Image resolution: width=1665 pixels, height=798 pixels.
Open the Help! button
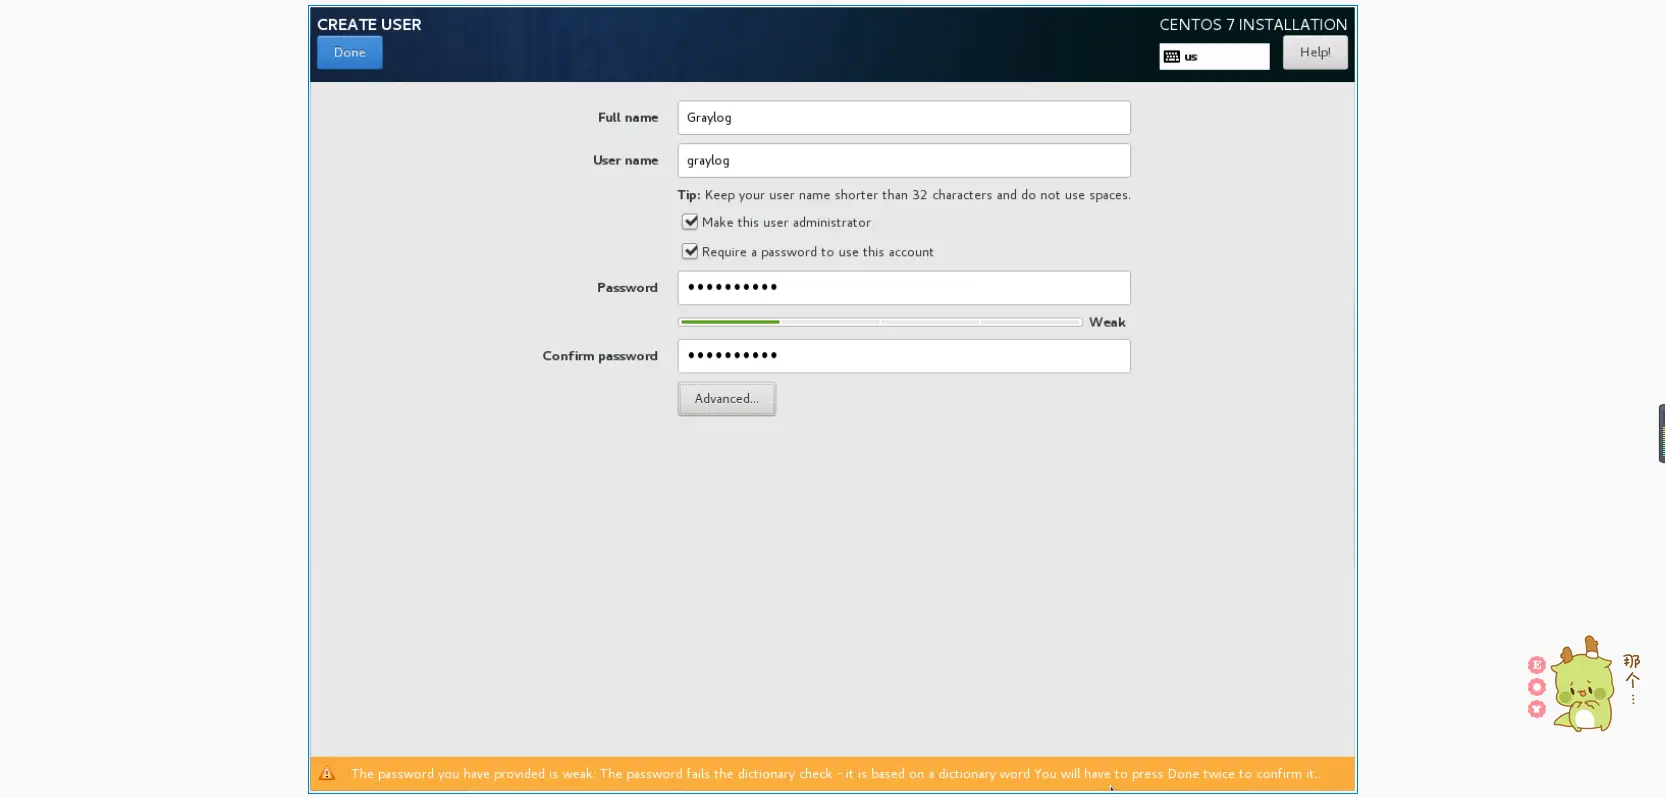pyautogui.click(x=1314, y=53)
